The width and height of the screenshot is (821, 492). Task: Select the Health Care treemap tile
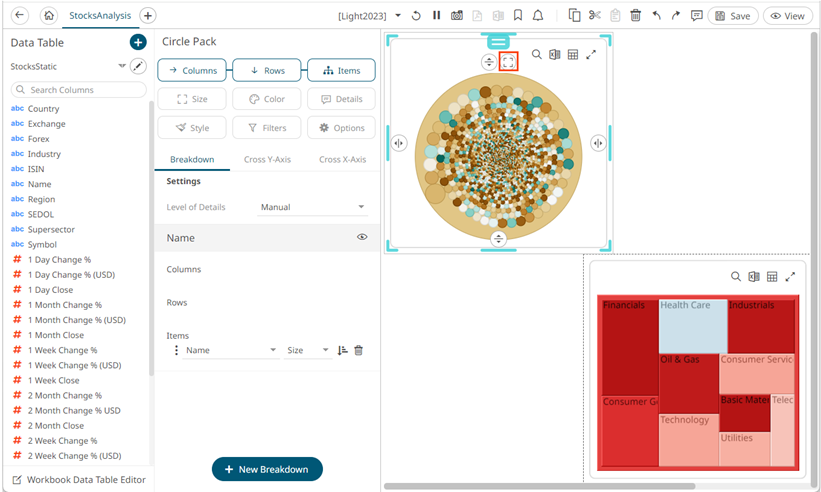(692, 325)
